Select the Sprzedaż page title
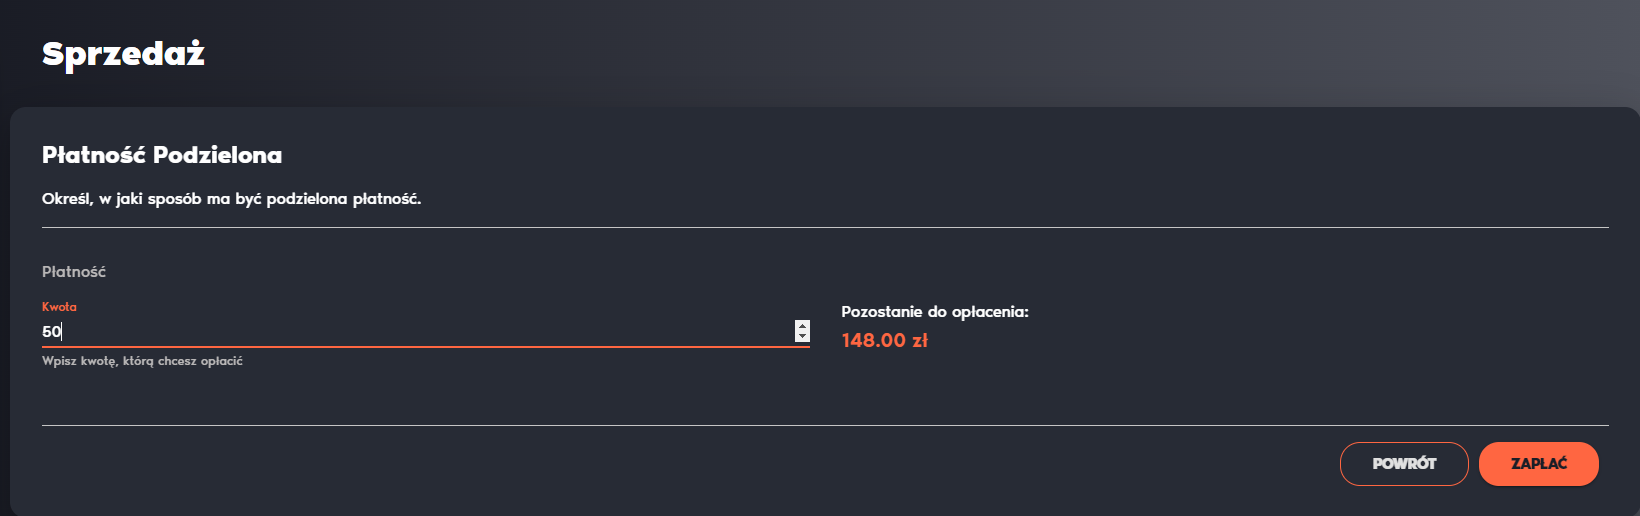The height and width of the screenshot is (516, 1640). pyautogui.click(x=123, y=54)
